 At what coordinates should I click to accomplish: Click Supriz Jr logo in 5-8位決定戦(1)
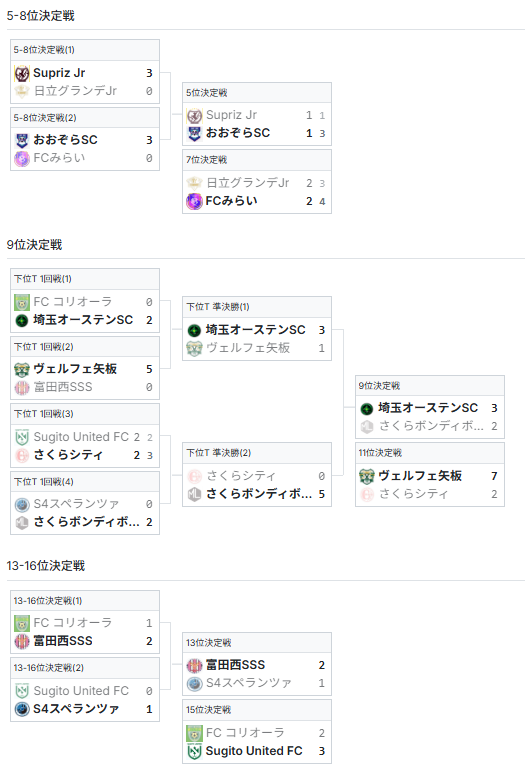click(22, 73)
